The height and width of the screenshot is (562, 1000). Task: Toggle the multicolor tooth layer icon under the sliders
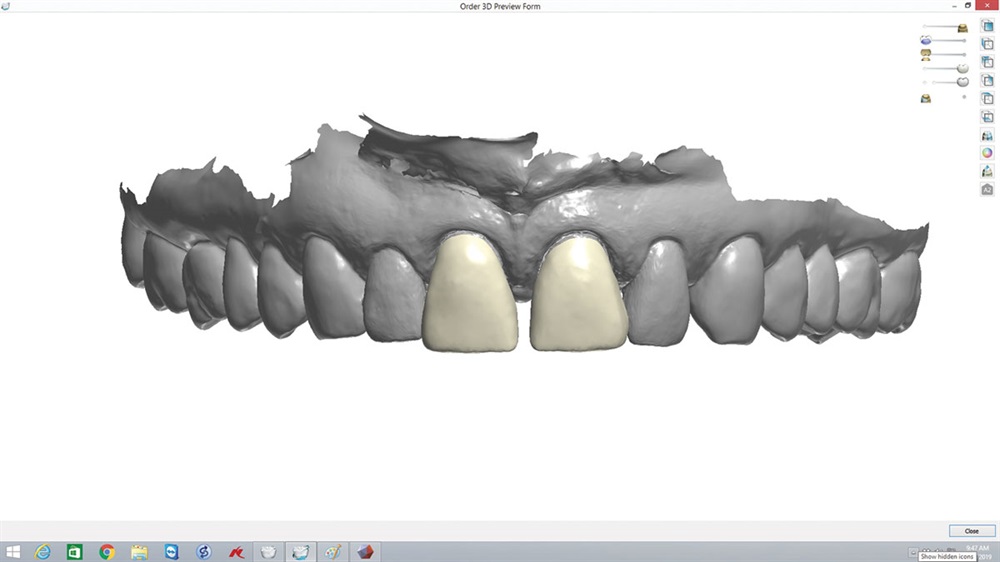pos(926,98)
